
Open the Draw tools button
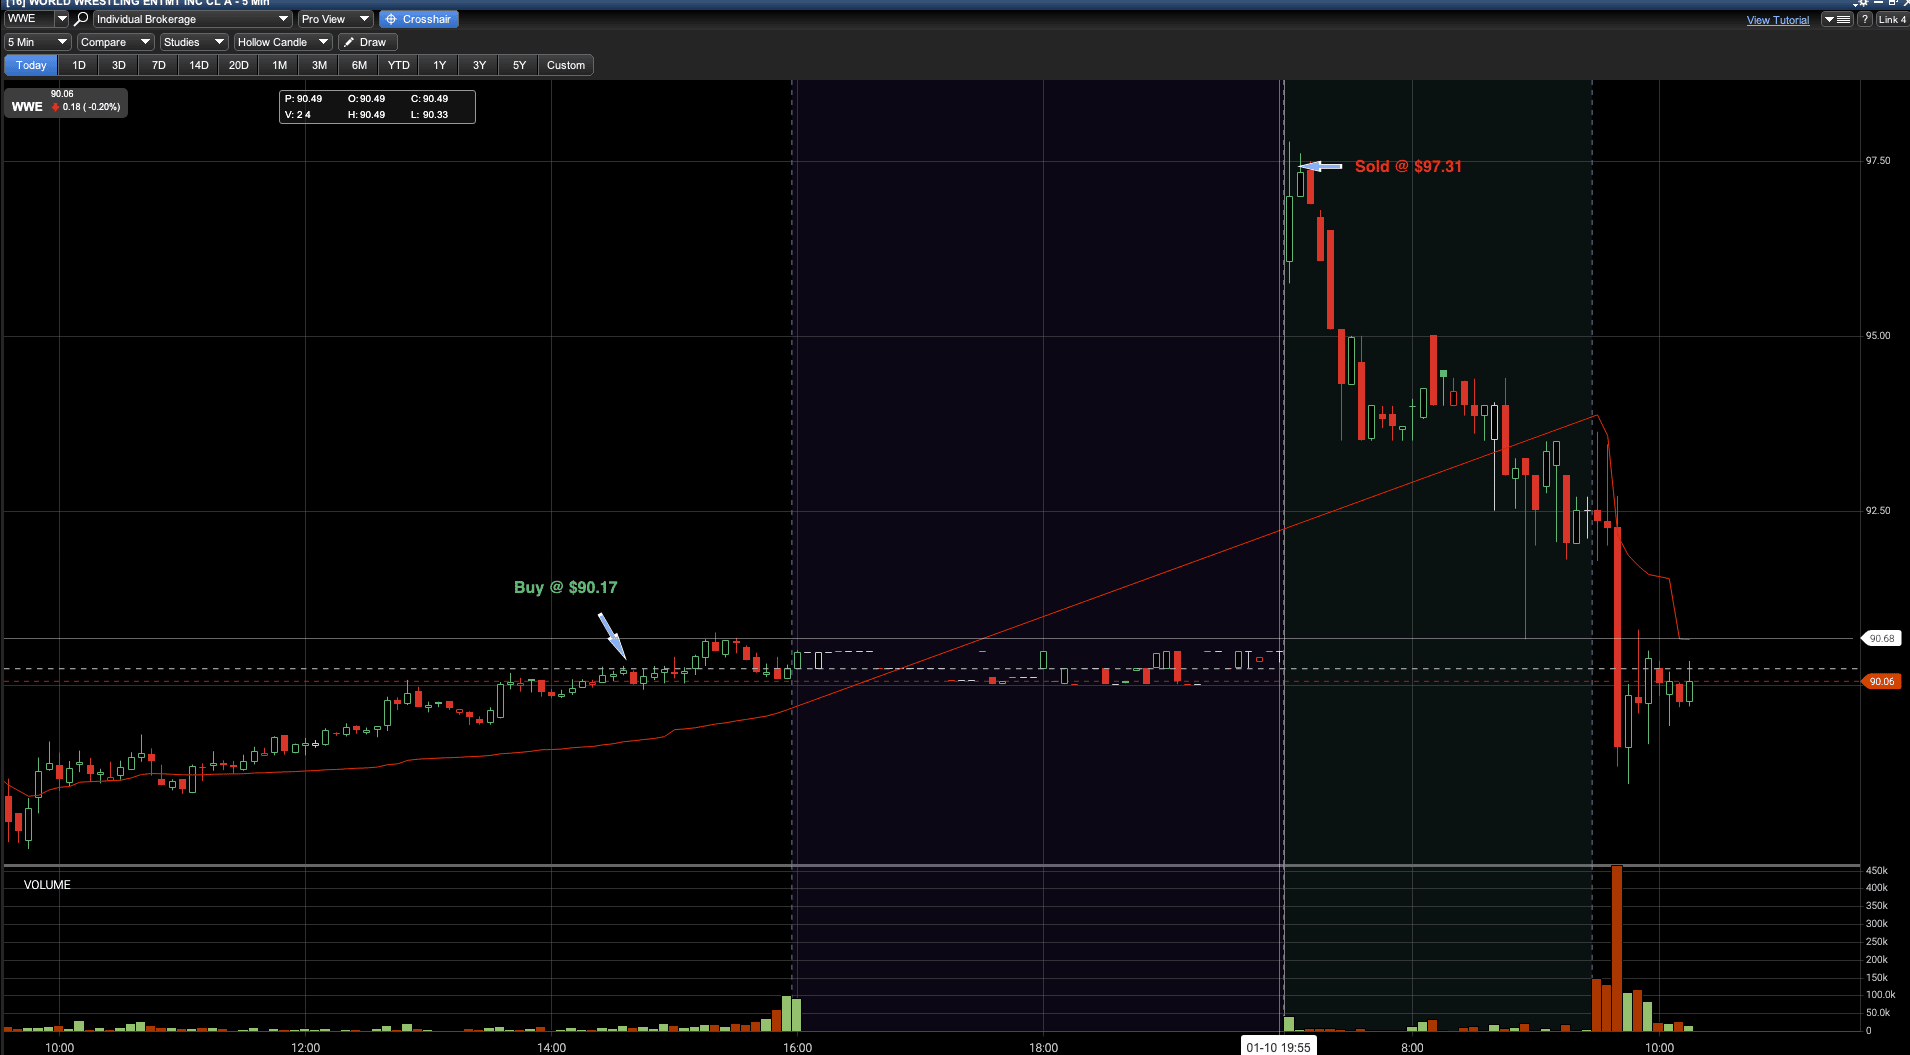[367, 42]
